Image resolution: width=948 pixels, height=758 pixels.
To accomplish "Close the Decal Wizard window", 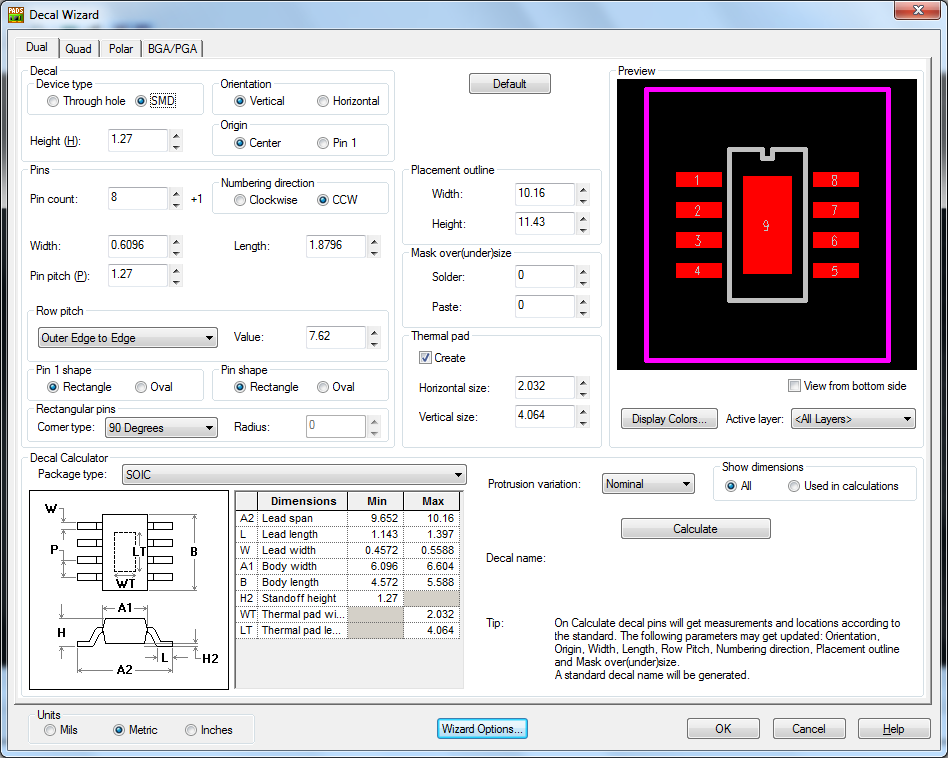I will pyautogui.click(x=918, y=10).
